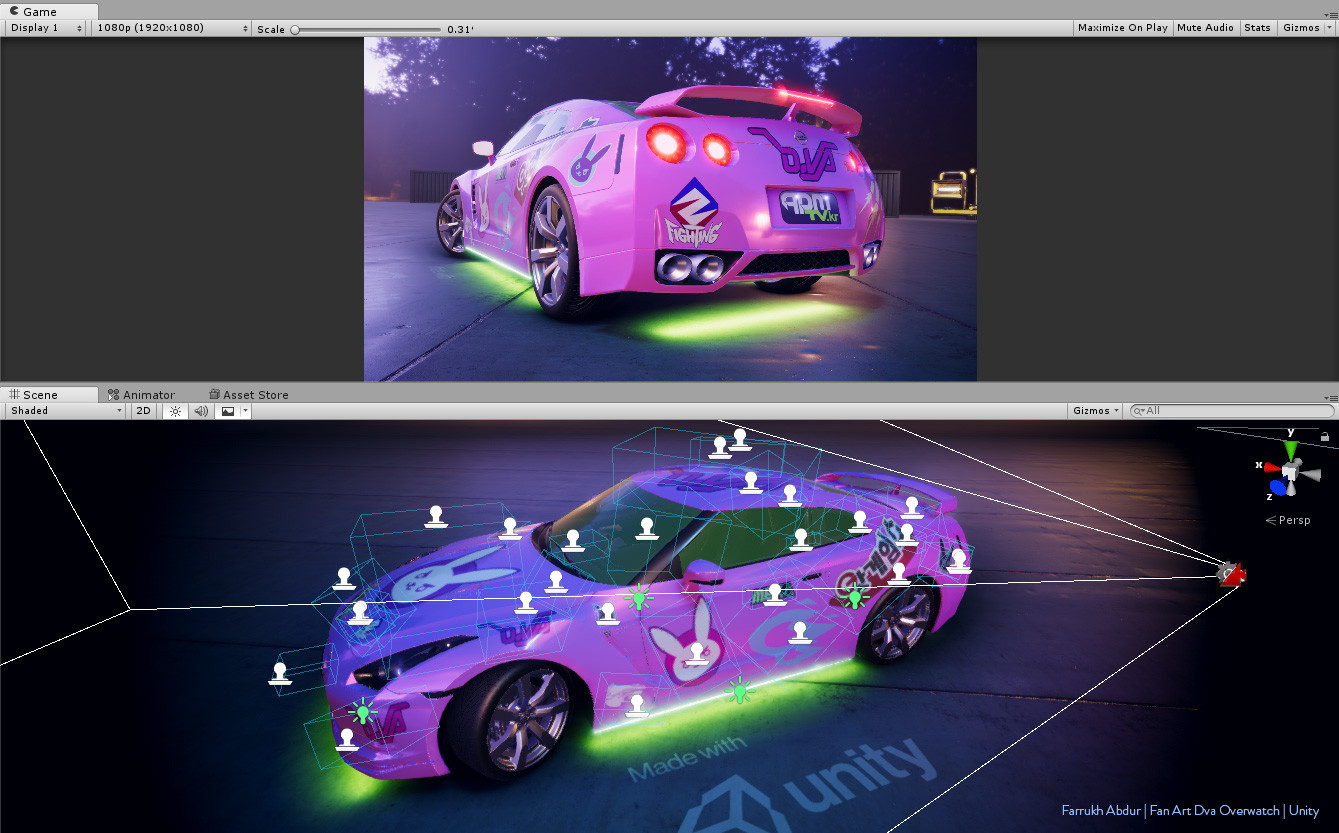1339x833 pixels.
Task: Select projector gizmo floating ahead of headlight
Action: point(280,674)
